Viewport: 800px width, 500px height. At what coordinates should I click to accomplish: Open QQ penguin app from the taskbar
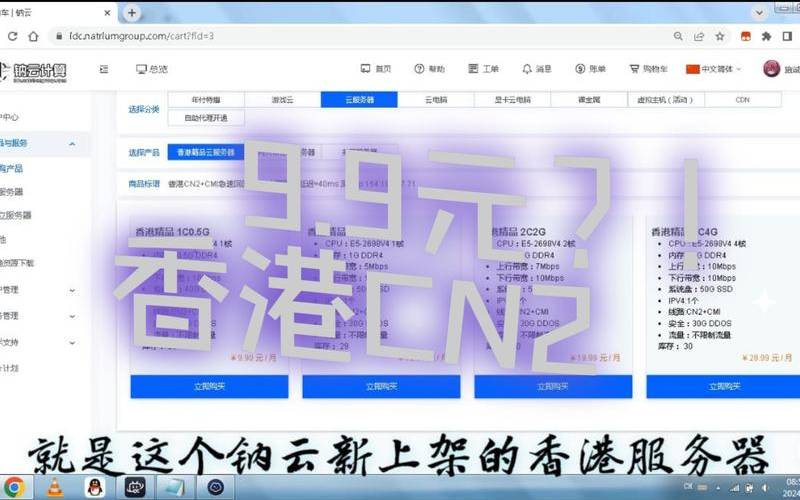95,488
